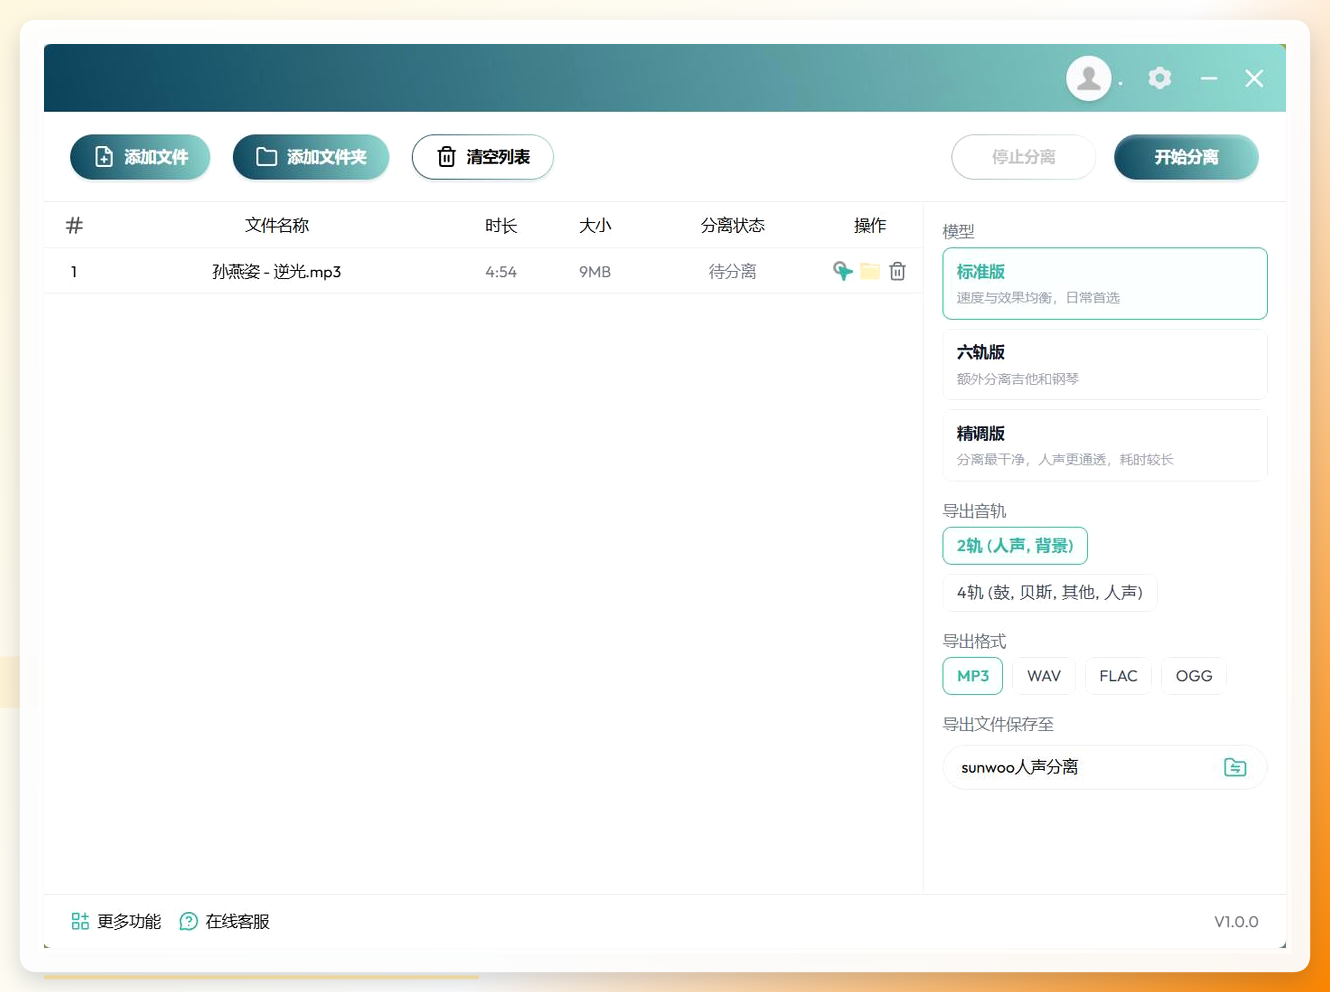Image resolution: width=1330 pixels, height=992 pixels.
Task: Close the application window
Action: [1254, 78]
